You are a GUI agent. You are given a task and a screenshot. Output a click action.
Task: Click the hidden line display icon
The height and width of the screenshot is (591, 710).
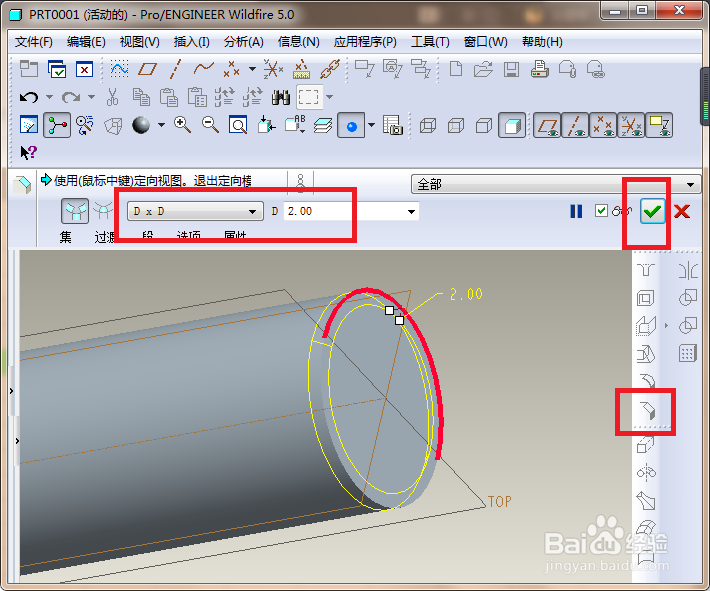456,125
